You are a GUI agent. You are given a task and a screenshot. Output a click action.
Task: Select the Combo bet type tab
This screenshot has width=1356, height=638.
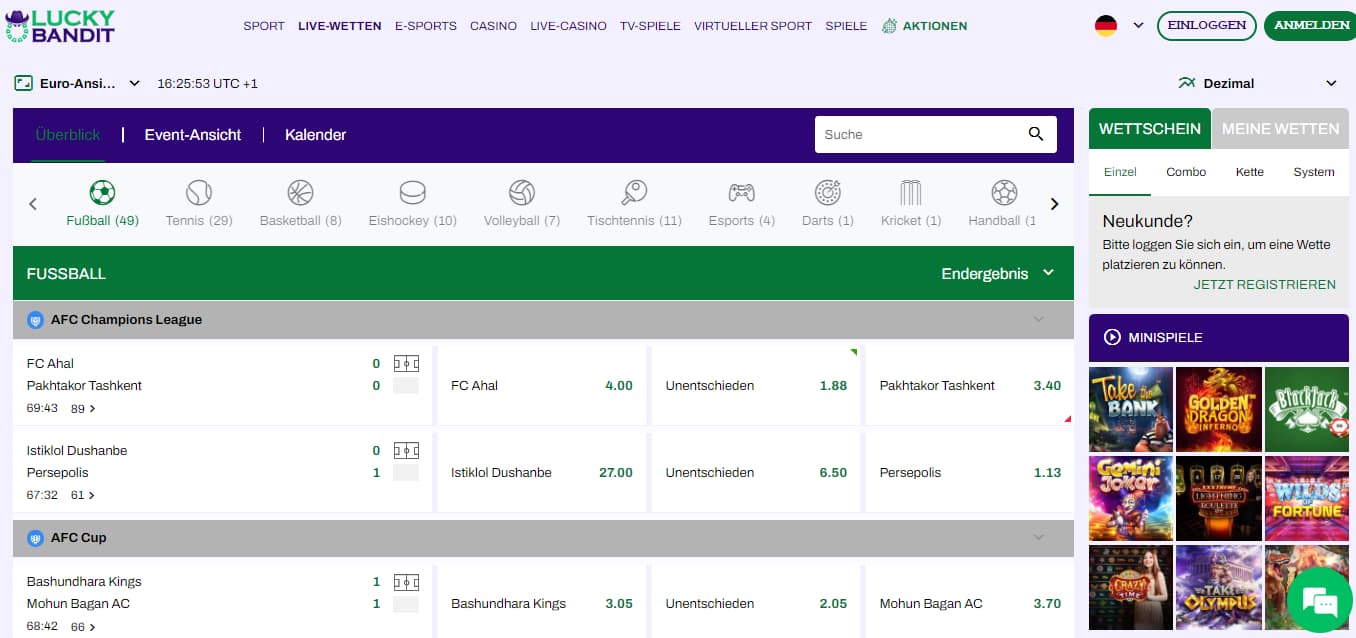click(x=1186, y=172)
